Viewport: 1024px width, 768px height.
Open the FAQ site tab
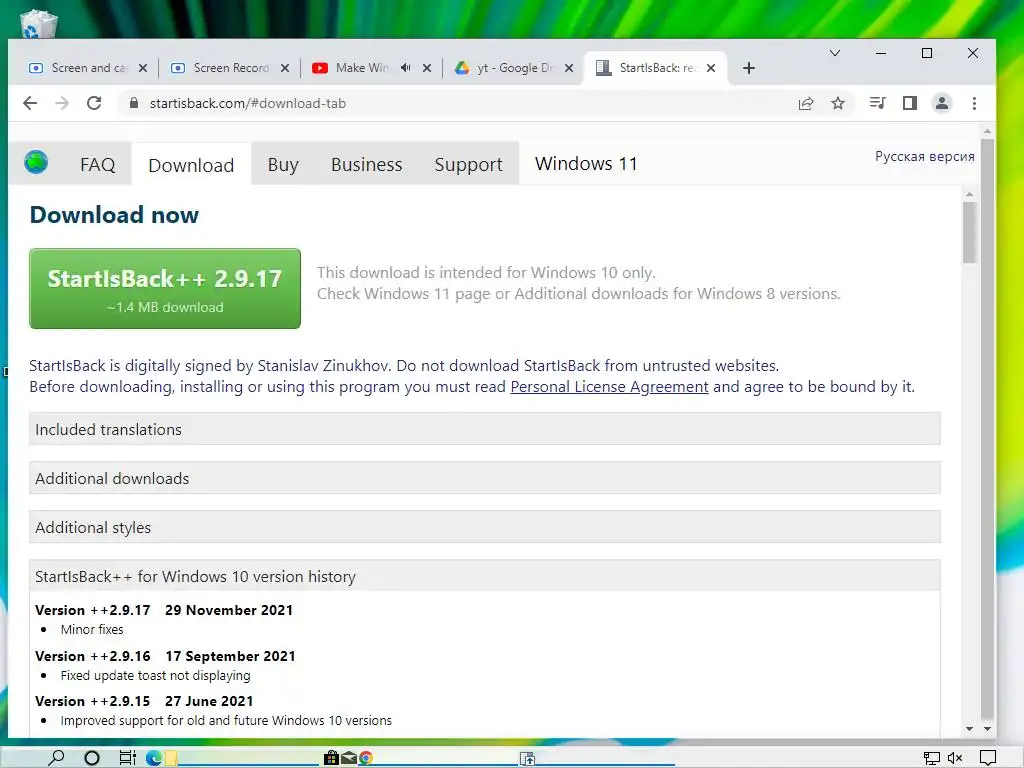tap(98, 165)
